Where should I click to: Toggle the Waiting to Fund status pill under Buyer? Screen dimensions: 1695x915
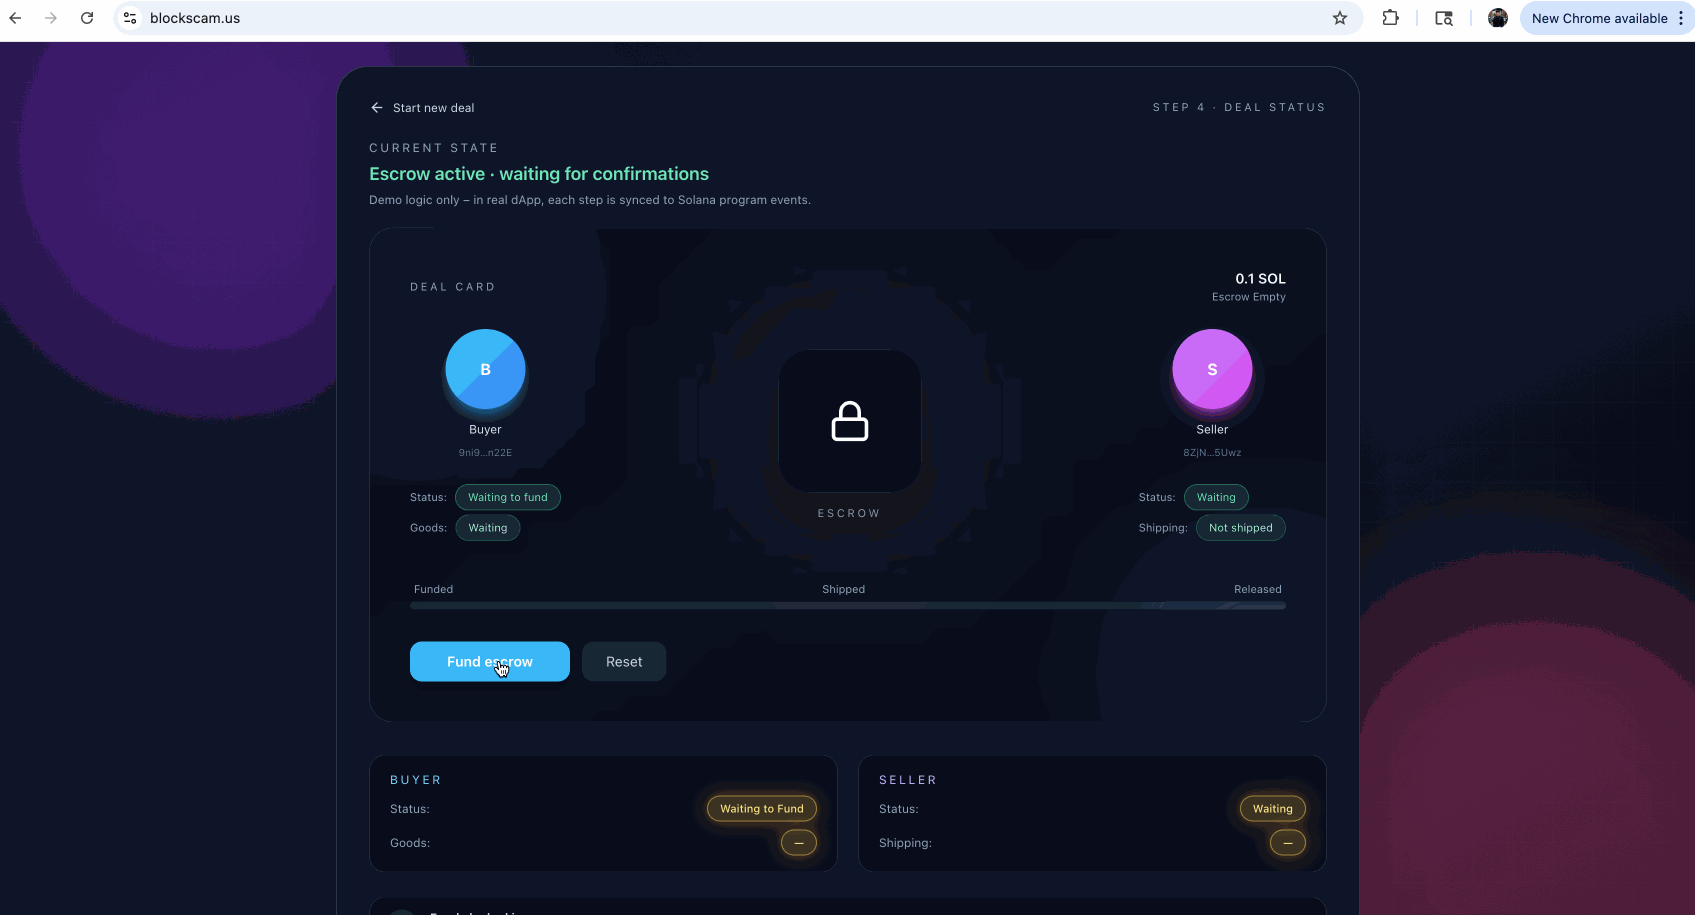click(761, 808)
